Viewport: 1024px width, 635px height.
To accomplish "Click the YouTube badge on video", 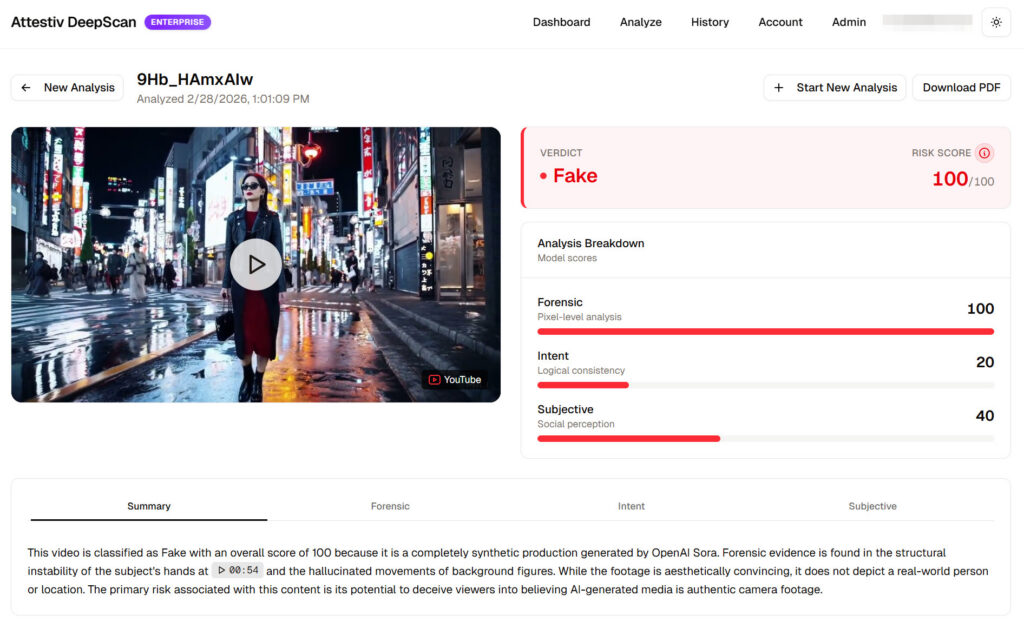I will (455, 380).
